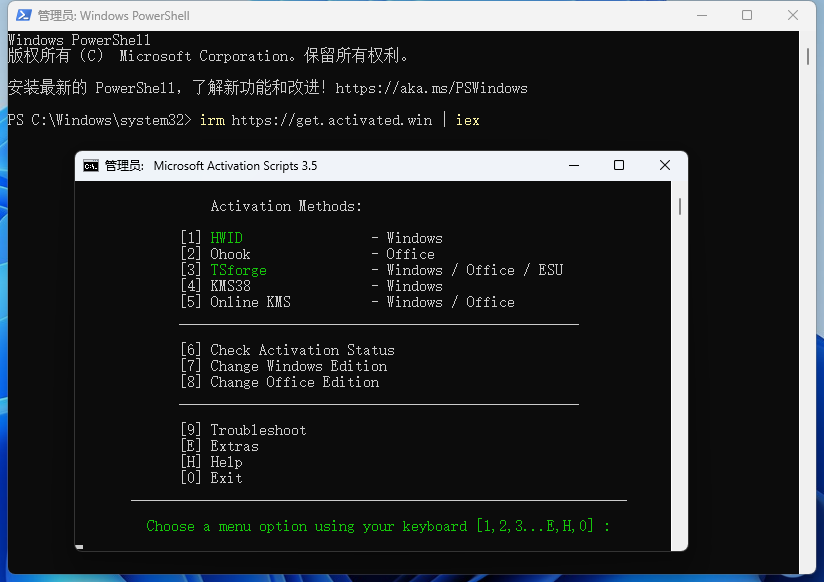Click the Office description beside Ohook
Image resolution: width=824 pixels, height=582 pixels.
[410, 254]
